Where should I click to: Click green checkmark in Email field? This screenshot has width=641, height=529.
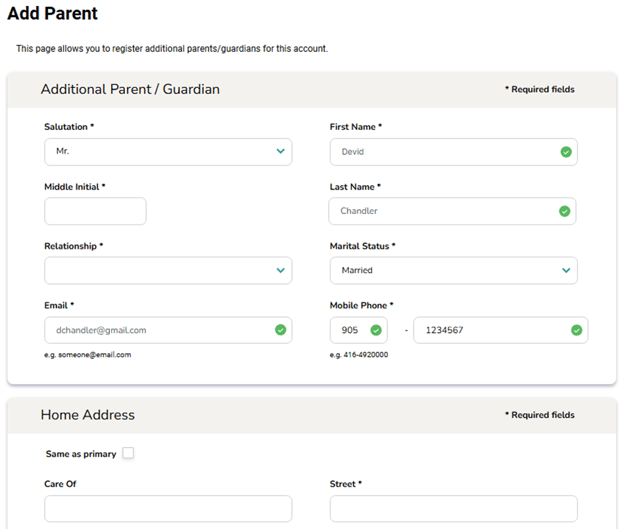(280, 330)
